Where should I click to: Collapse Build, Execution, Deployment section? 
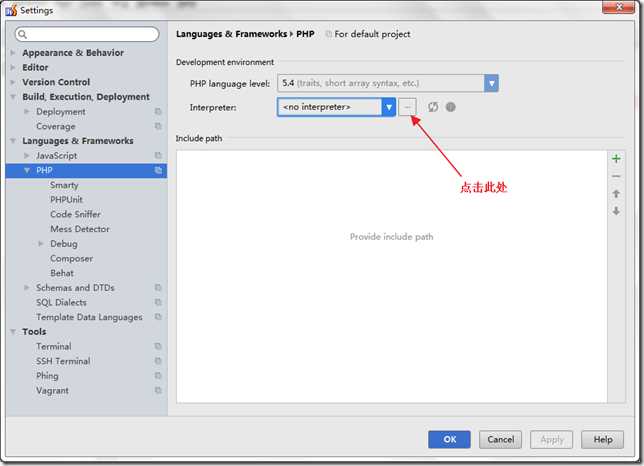pyautogui.click(x=13, y=97)
